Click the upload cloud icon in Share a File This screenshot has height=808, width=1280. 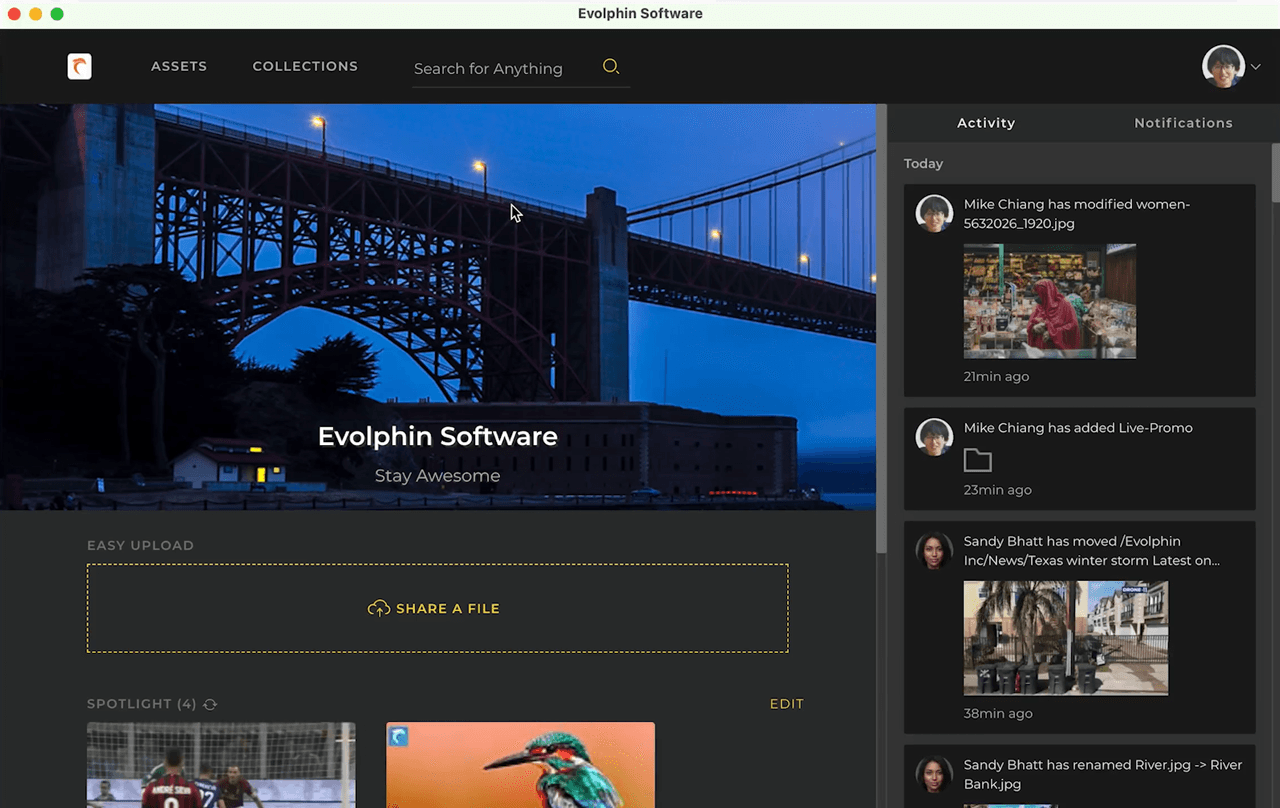379,608
